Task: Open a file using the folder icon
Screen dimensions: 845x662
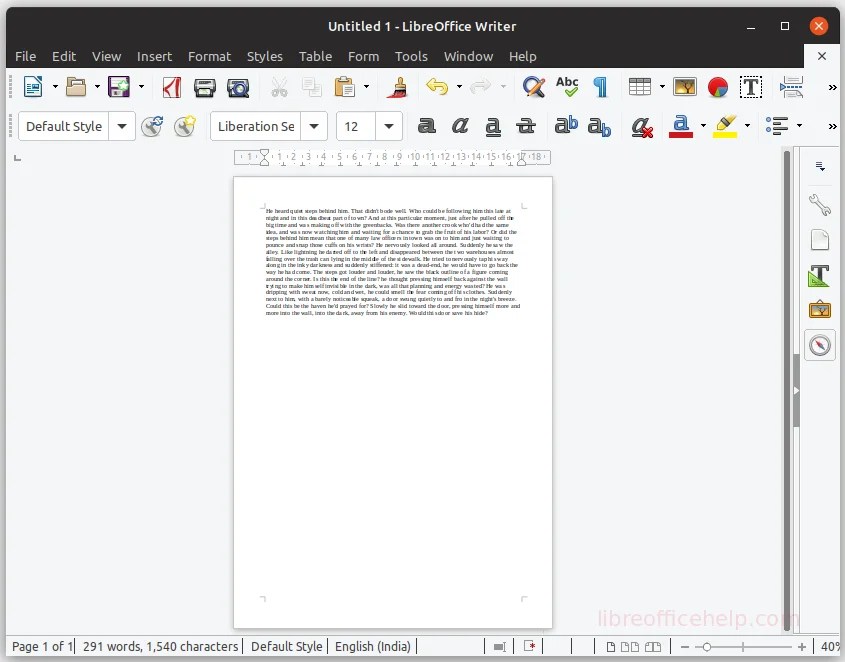Action: click(76, 87)
